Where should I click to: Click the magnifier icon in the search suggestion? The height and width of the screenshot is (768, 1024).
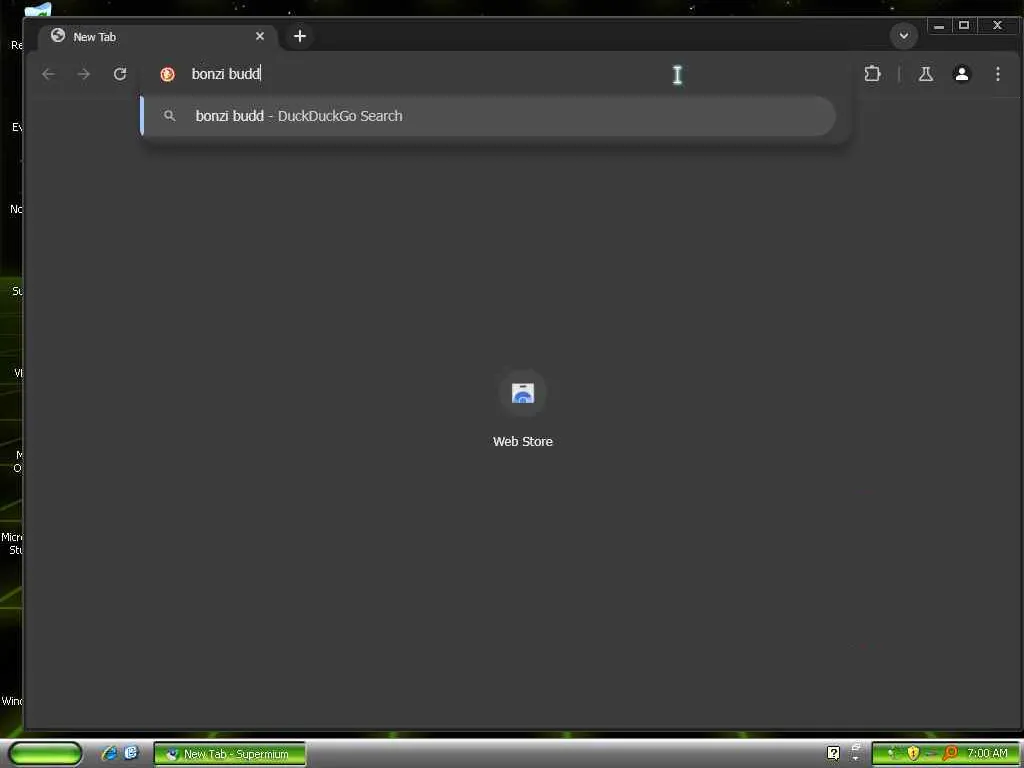click(x=170, y=116)
